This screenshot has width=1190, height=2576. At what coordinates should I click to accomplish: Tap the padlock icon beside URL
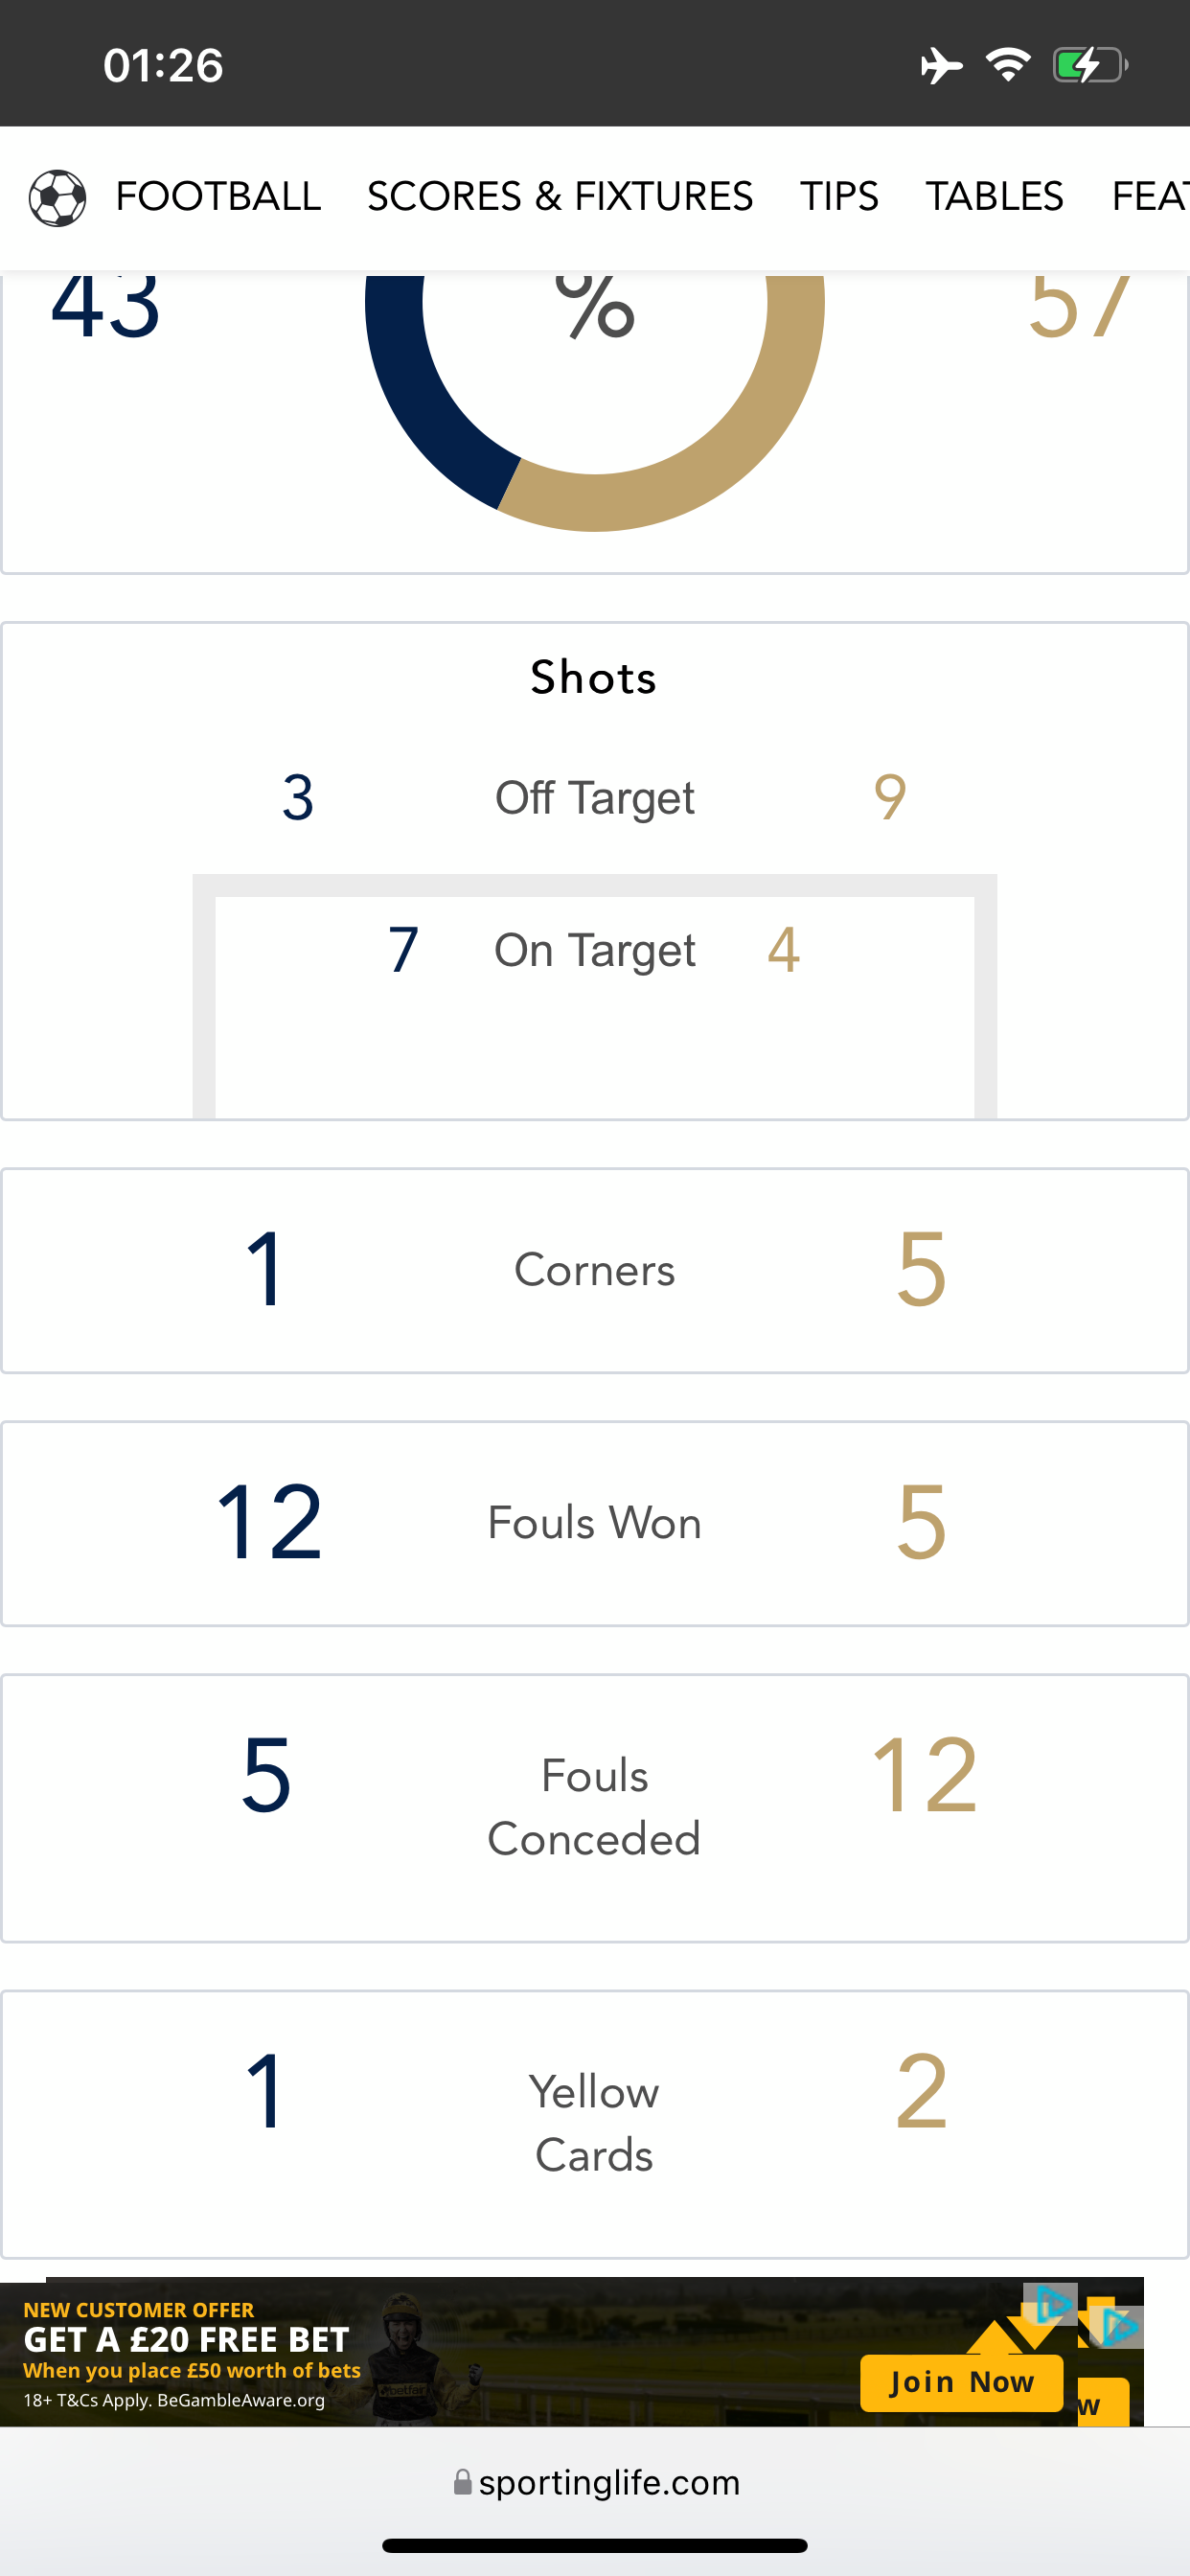[462, 2481]
